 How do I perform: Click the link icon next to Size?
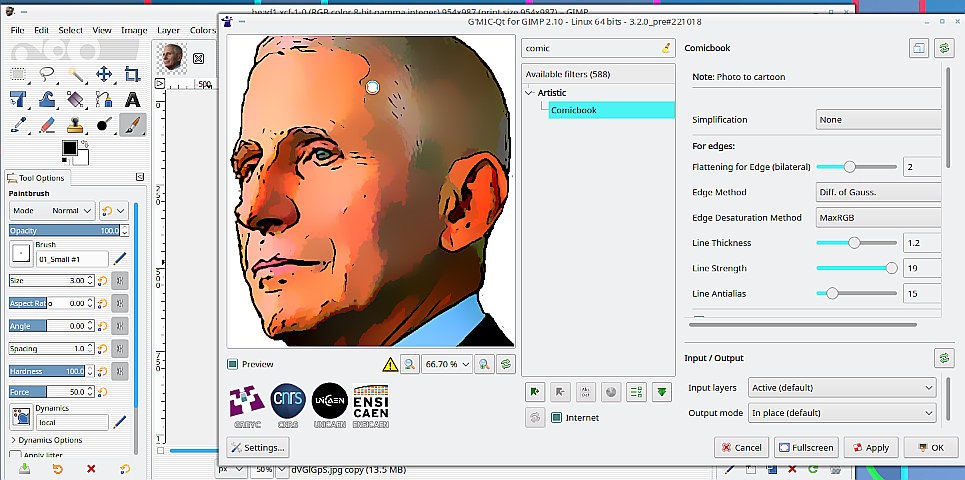[120, 281]
